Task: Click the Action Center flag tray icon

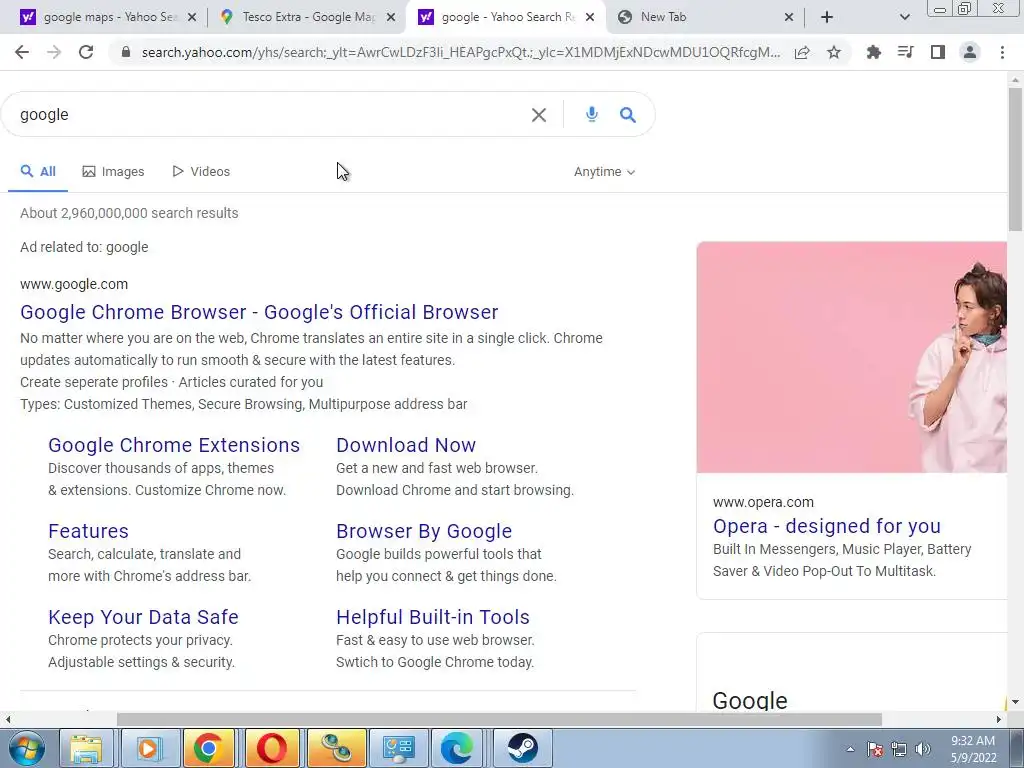Action: point(874,749)
